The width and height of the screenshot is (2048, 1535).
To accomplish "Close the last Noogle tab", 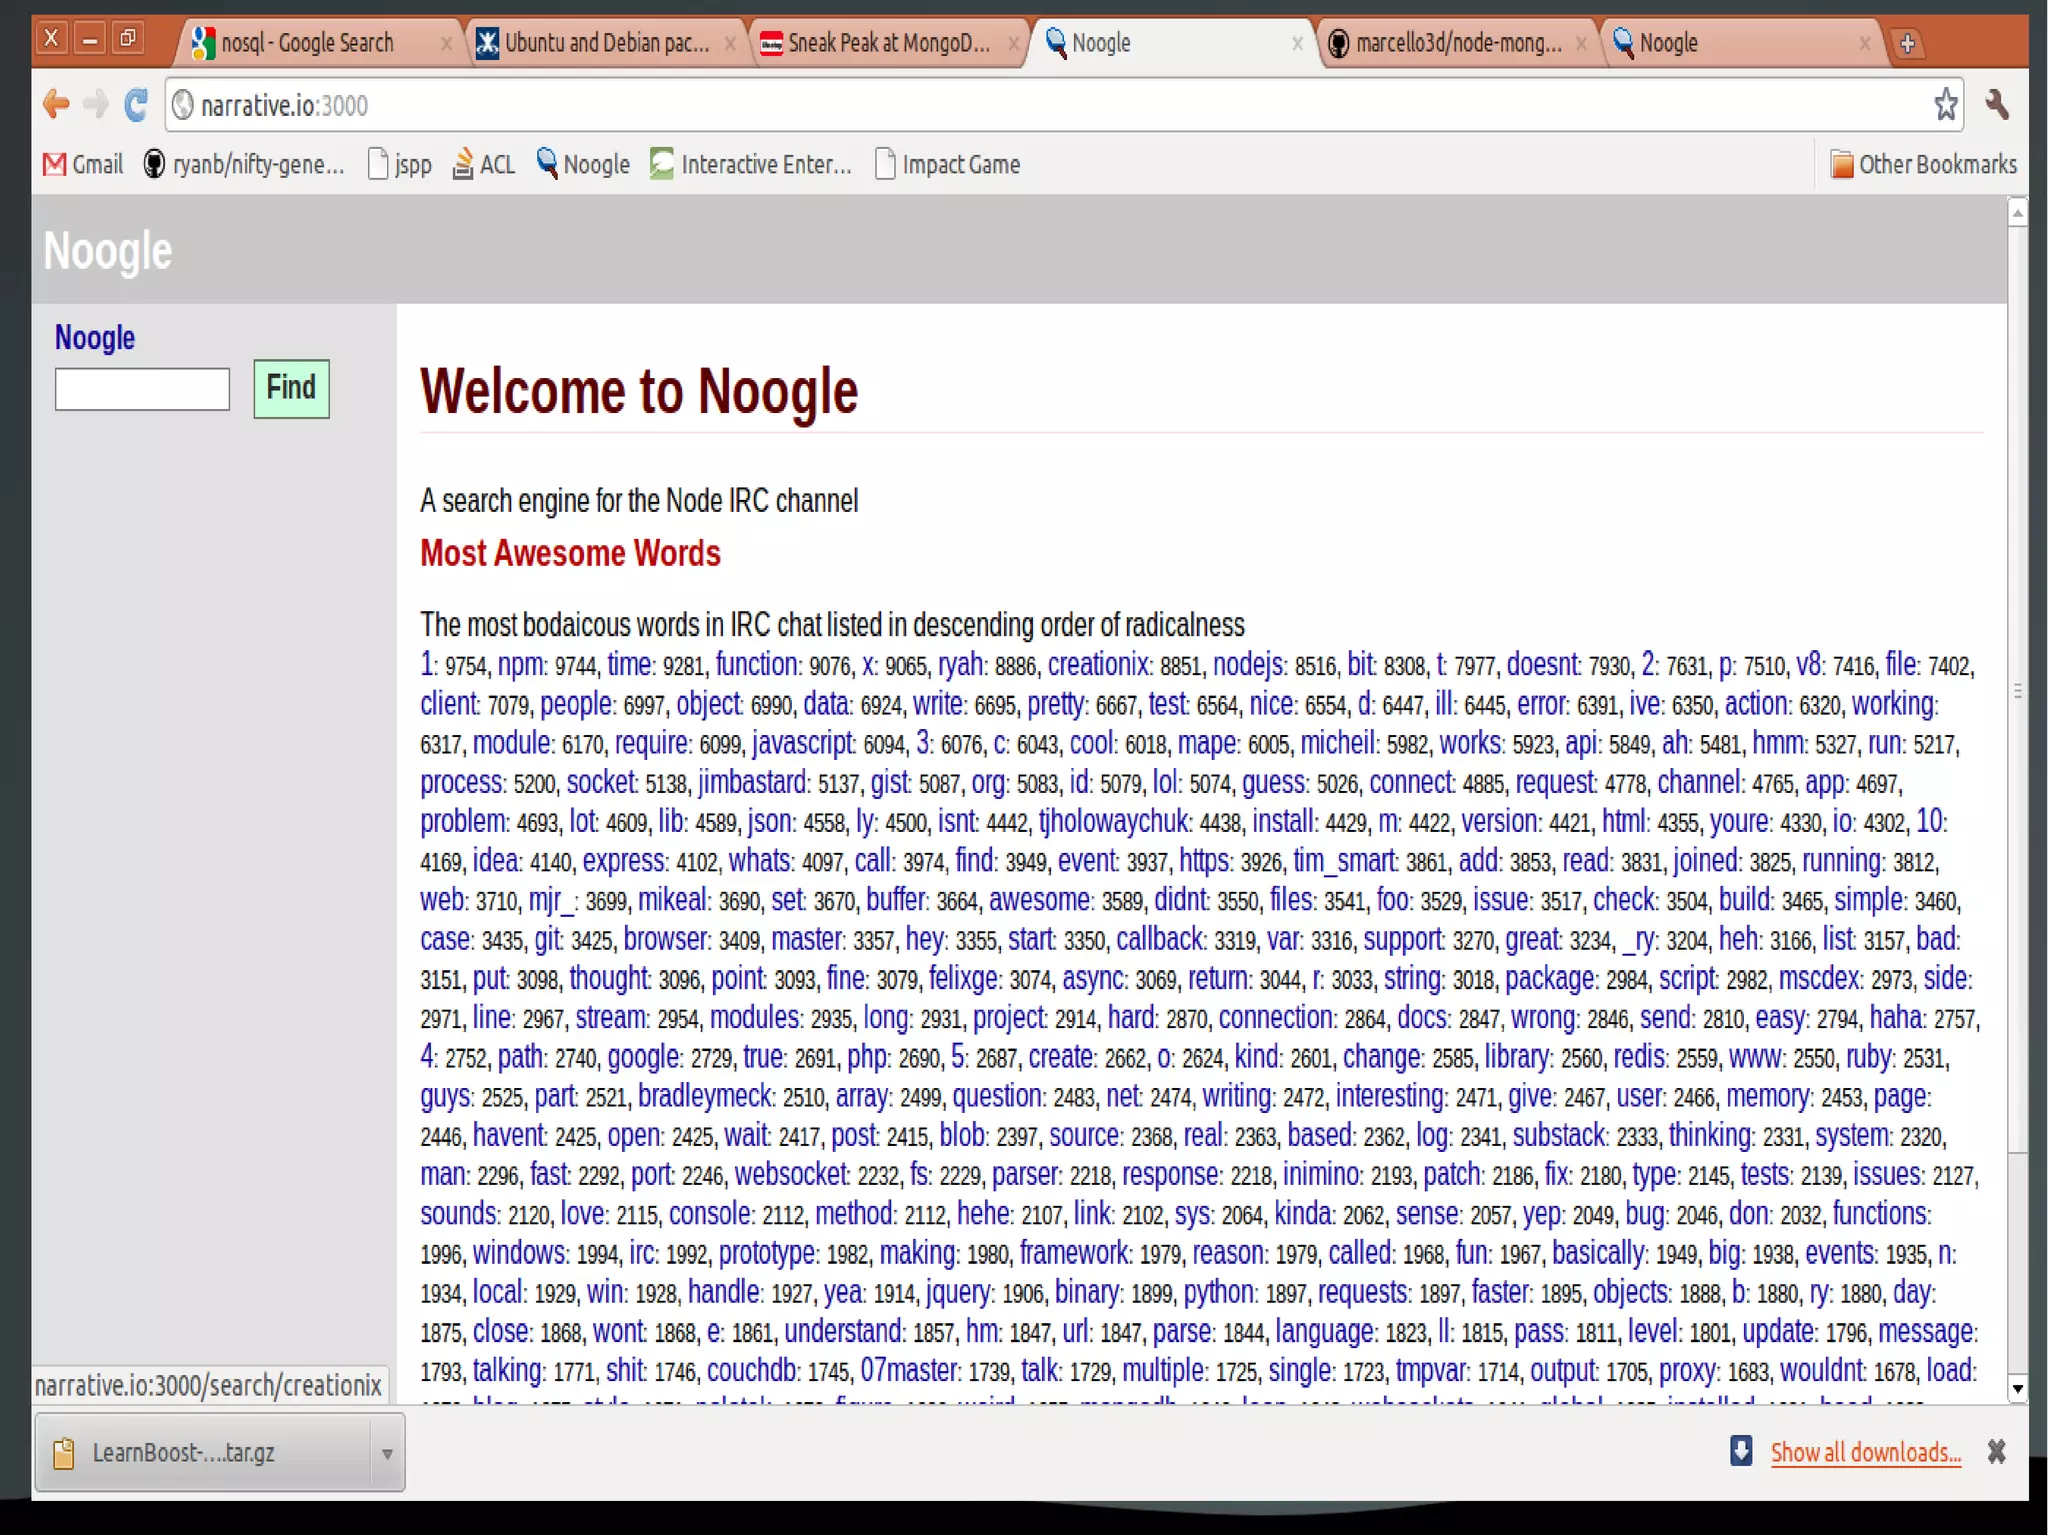I will point(1864,43).
